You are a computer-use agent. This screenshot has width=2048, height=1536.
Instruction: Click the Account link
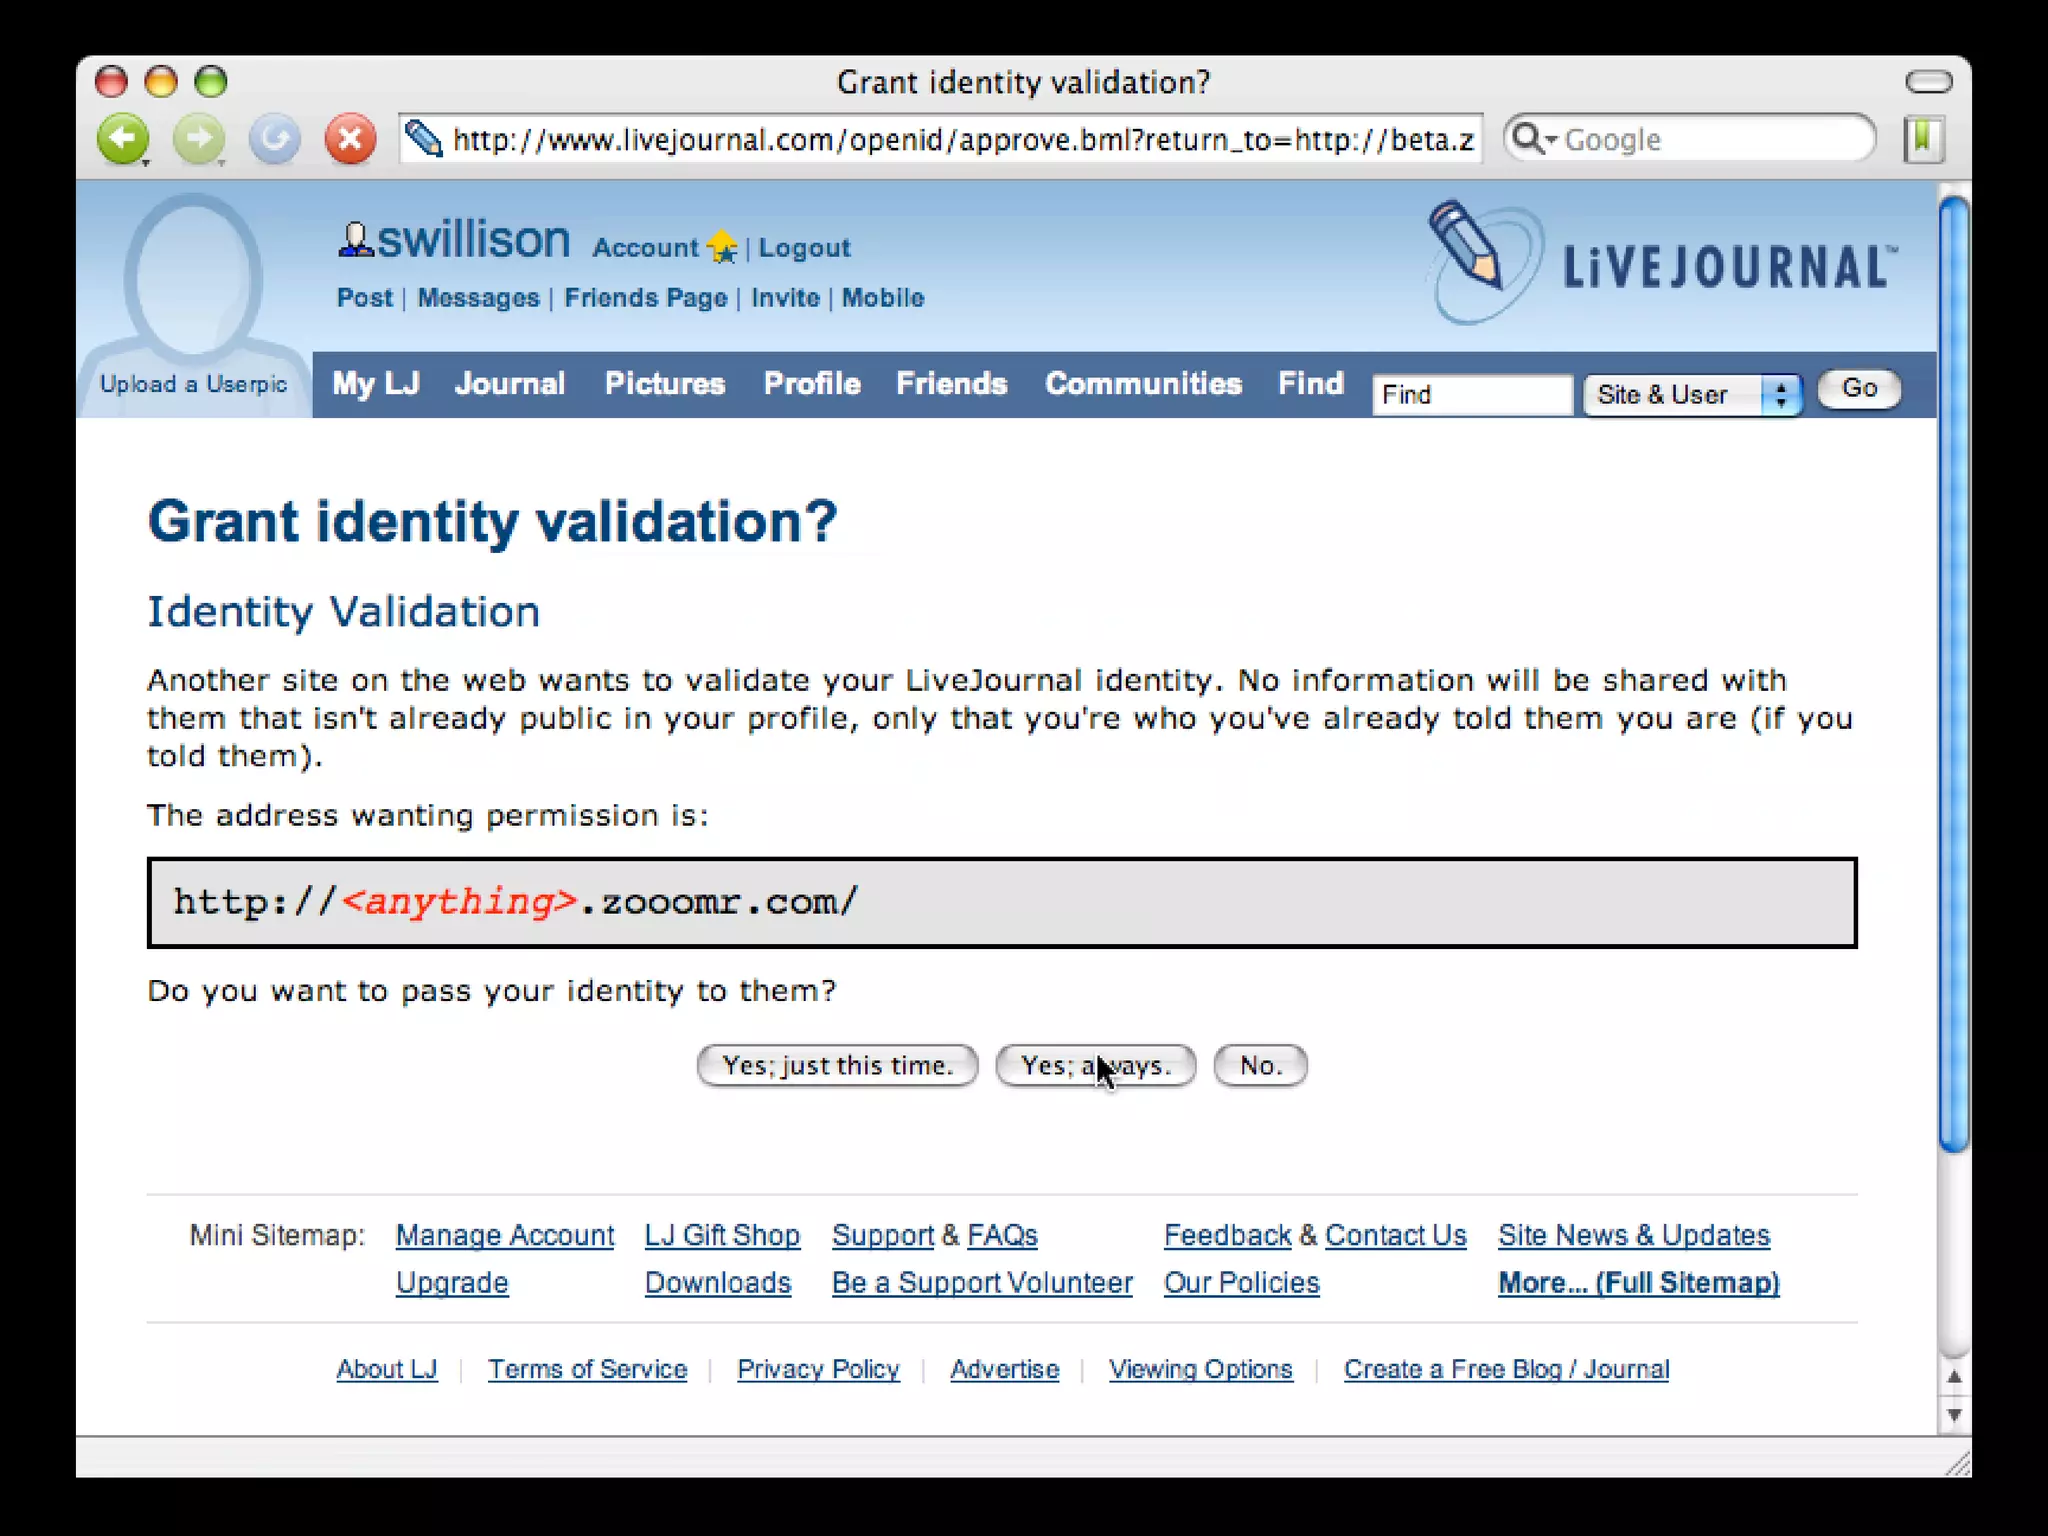[645, 248]
